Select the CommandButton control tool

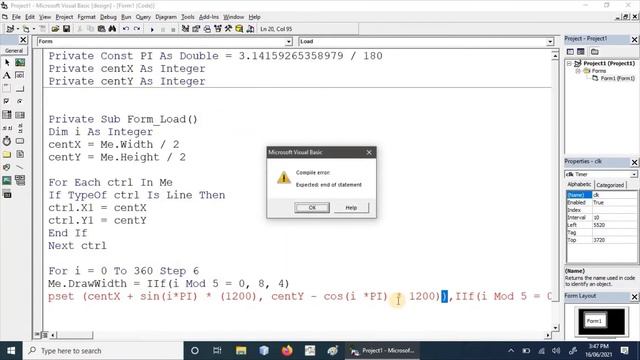coord(20,89)
